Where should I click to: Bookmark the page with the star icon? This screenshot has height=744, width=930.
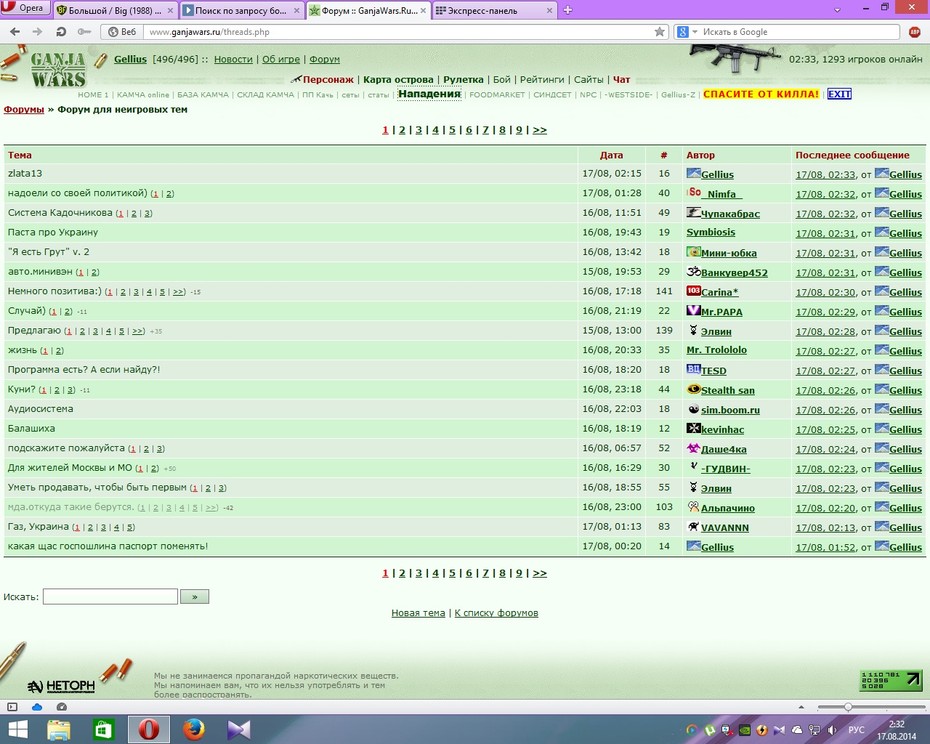(x=660, y=32)
